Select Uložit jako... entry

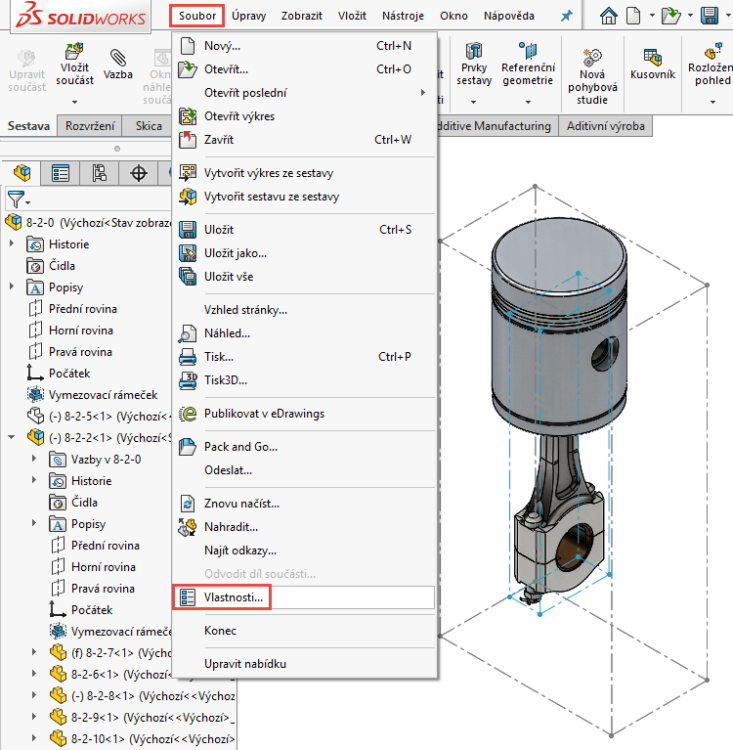(304, 253)
